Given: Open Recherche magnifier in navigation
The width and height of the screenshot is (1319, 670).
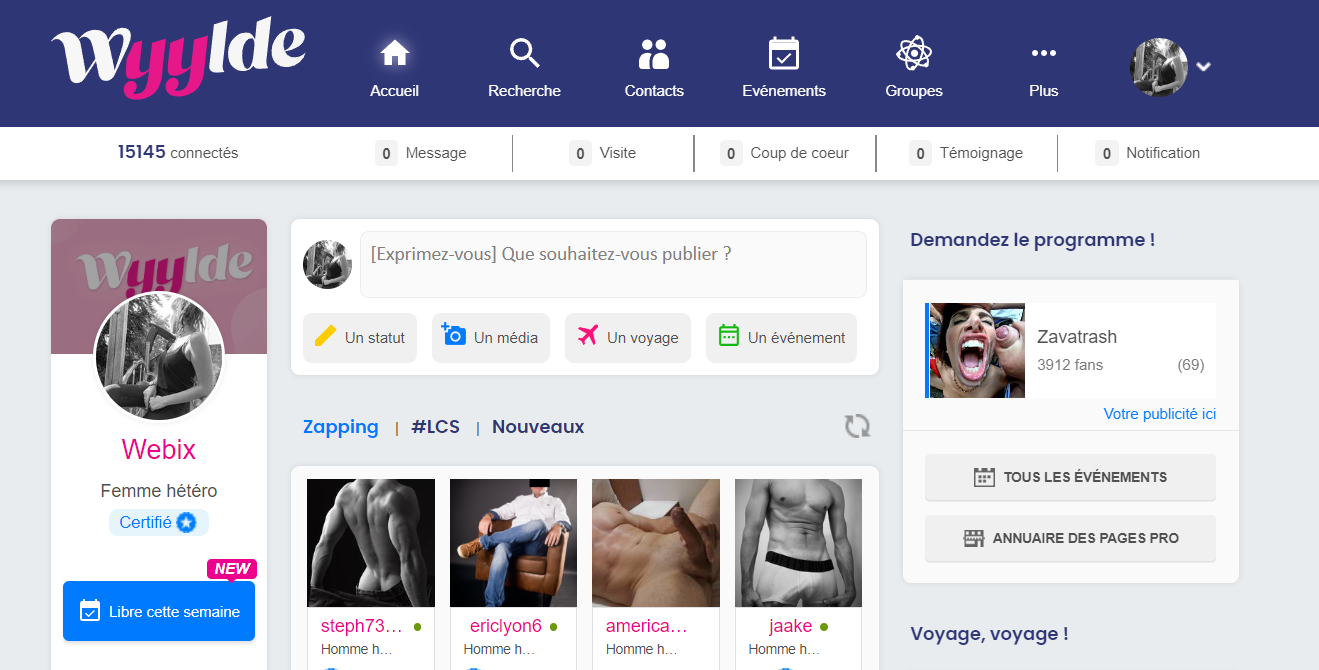Looking at the screenshot, I should (x=524, y=68).
